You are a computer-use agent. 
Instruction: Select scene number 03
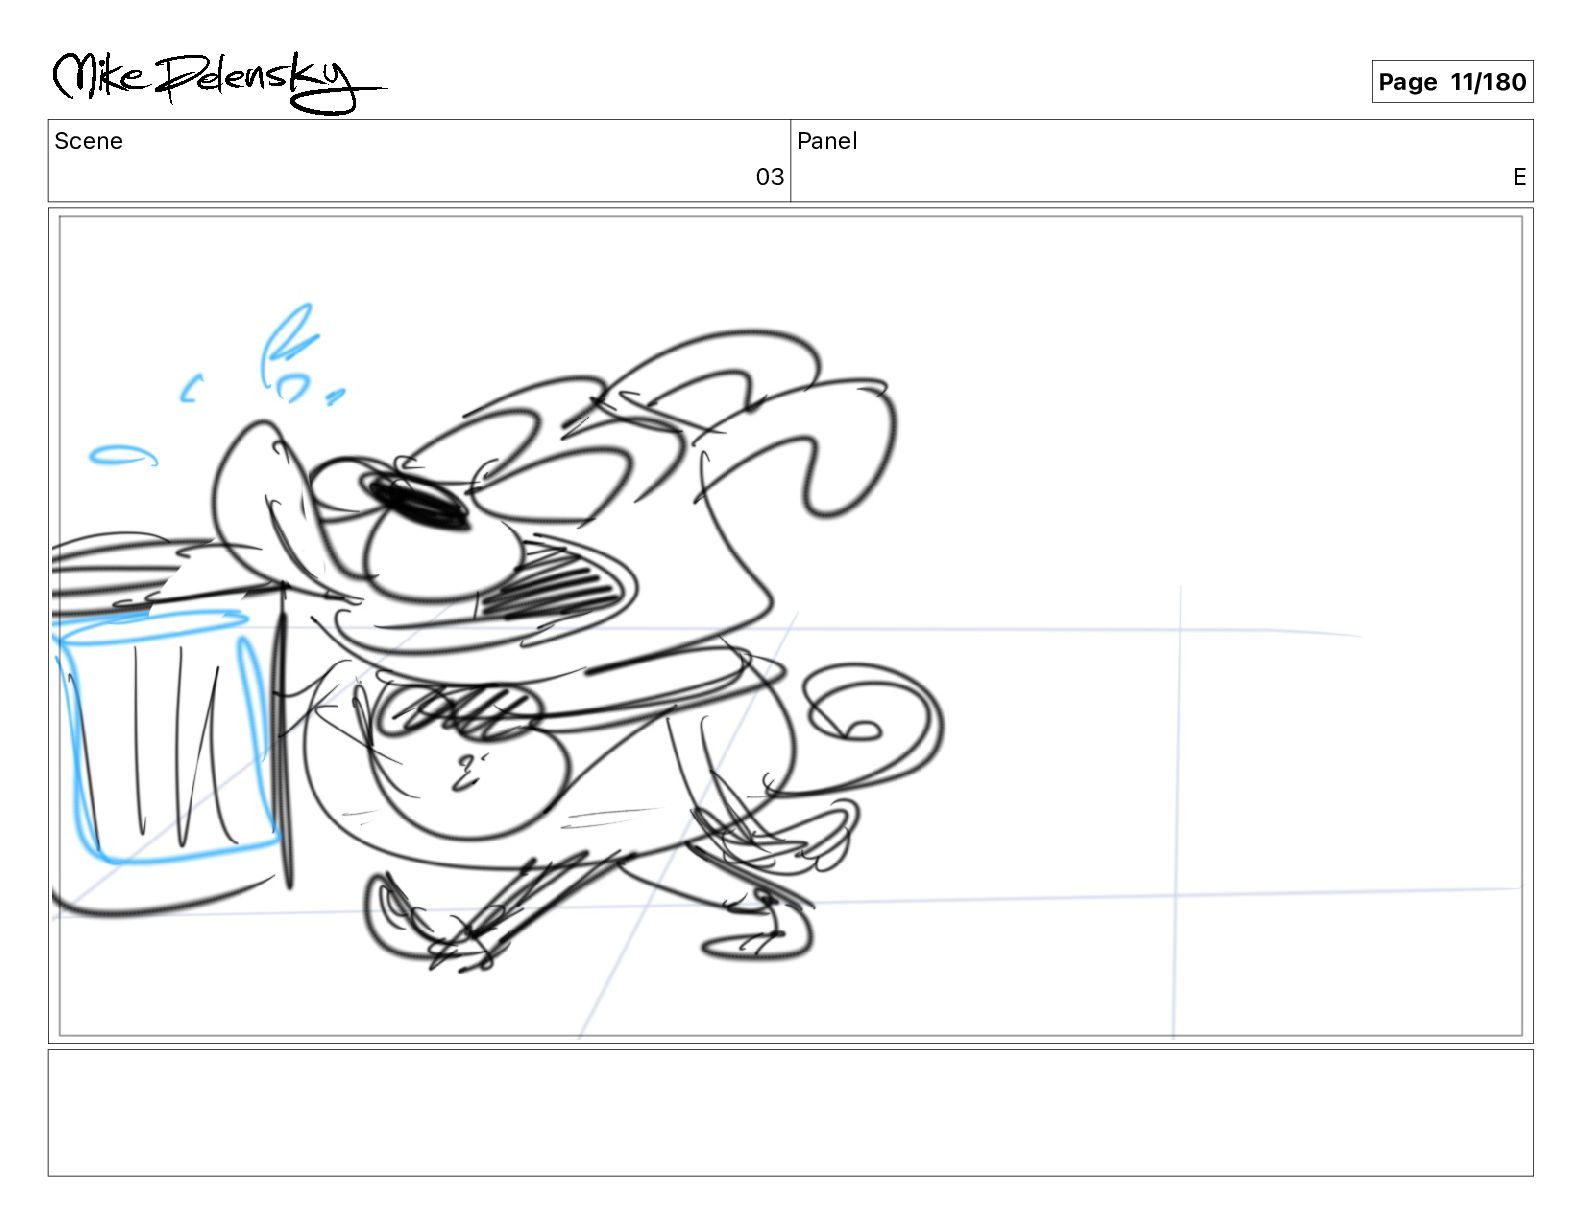click(x=769, y=177)
